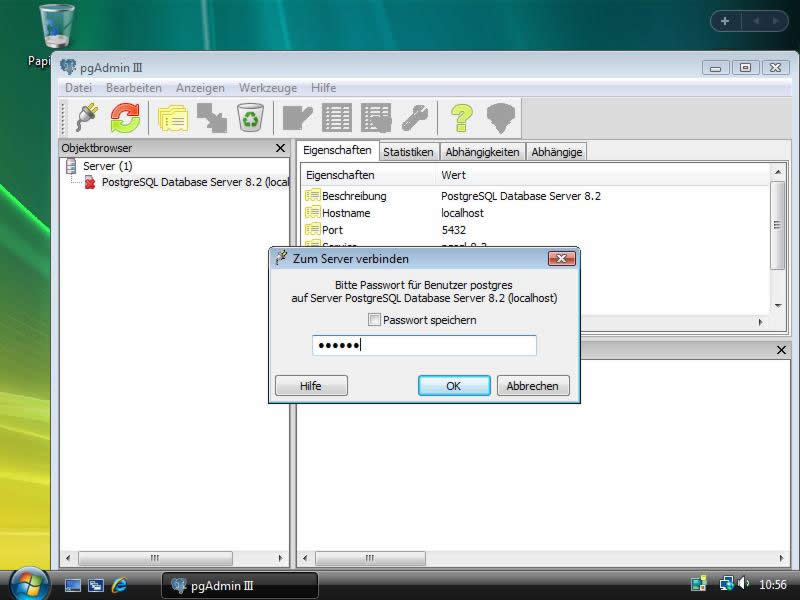Click the switch windows quick launch icon
Screen dimensions: 800x600
96,585
